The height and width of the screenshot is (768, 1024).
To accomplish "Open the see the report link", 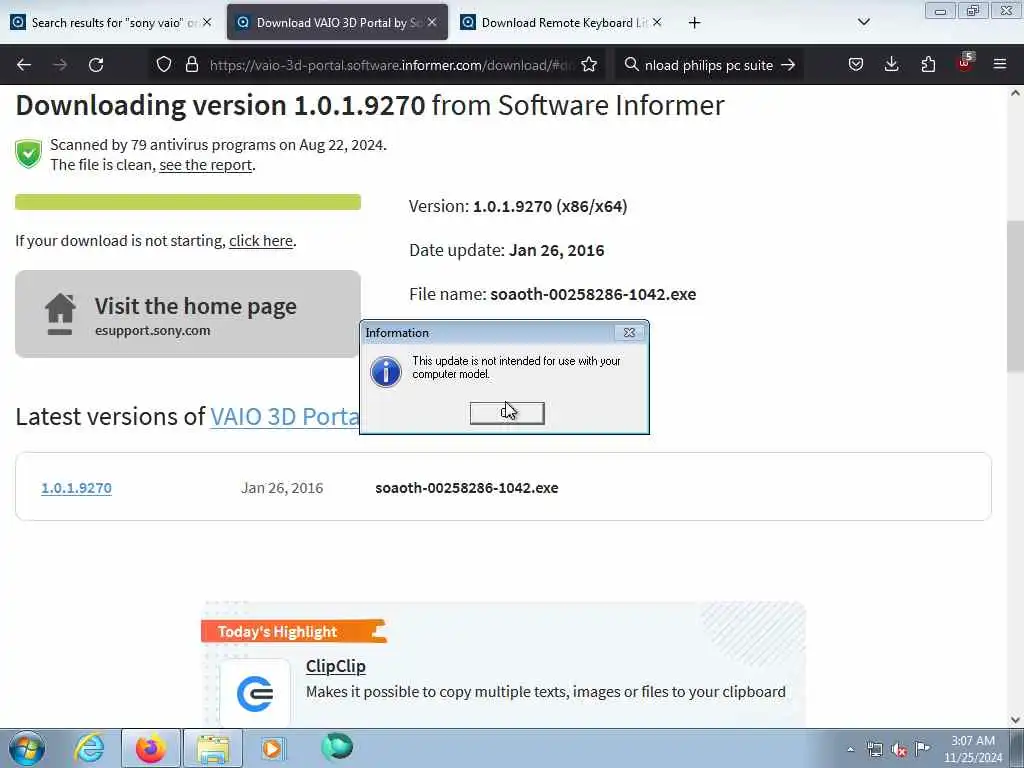I will [x=206, y=165].
